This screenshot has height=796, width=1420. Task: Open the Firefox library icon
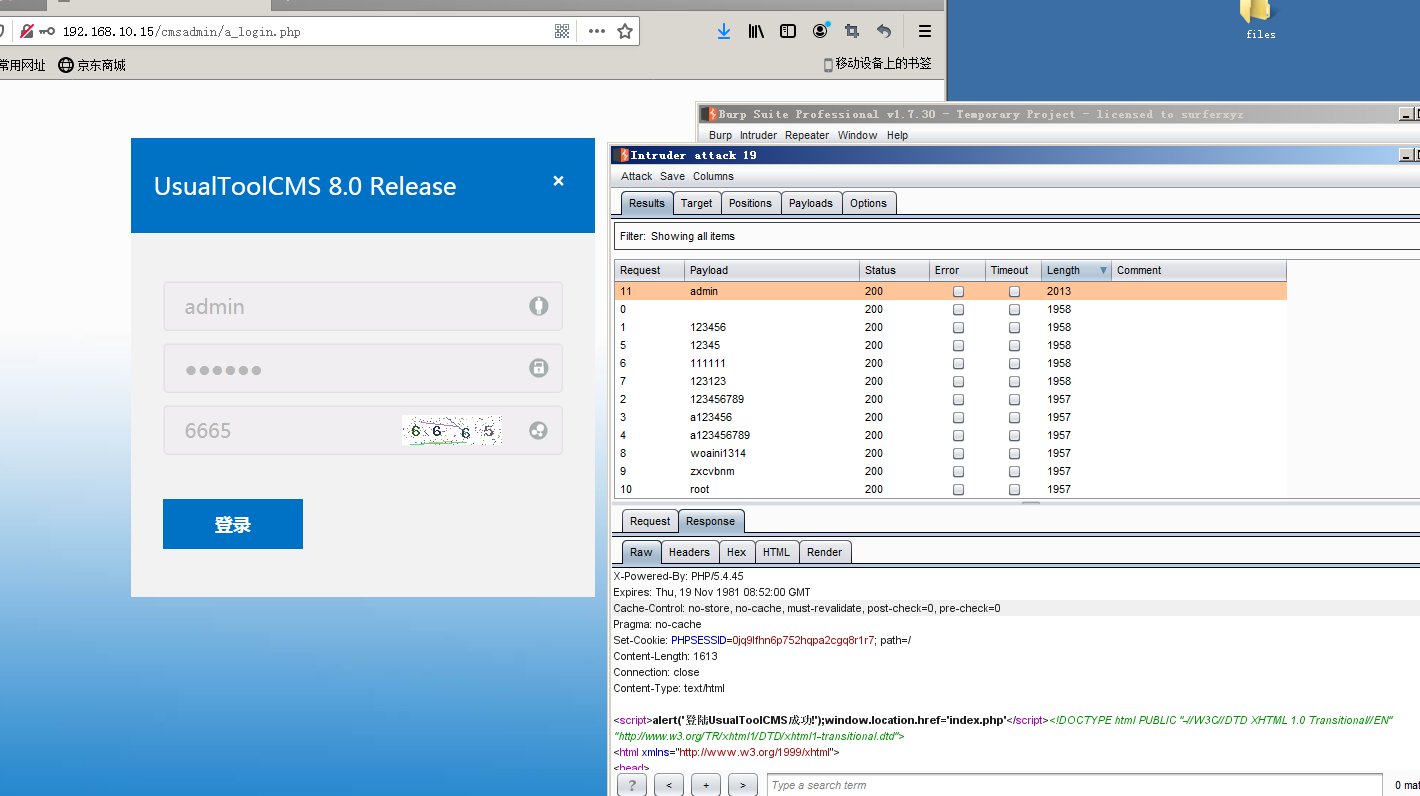coord(756,31)
